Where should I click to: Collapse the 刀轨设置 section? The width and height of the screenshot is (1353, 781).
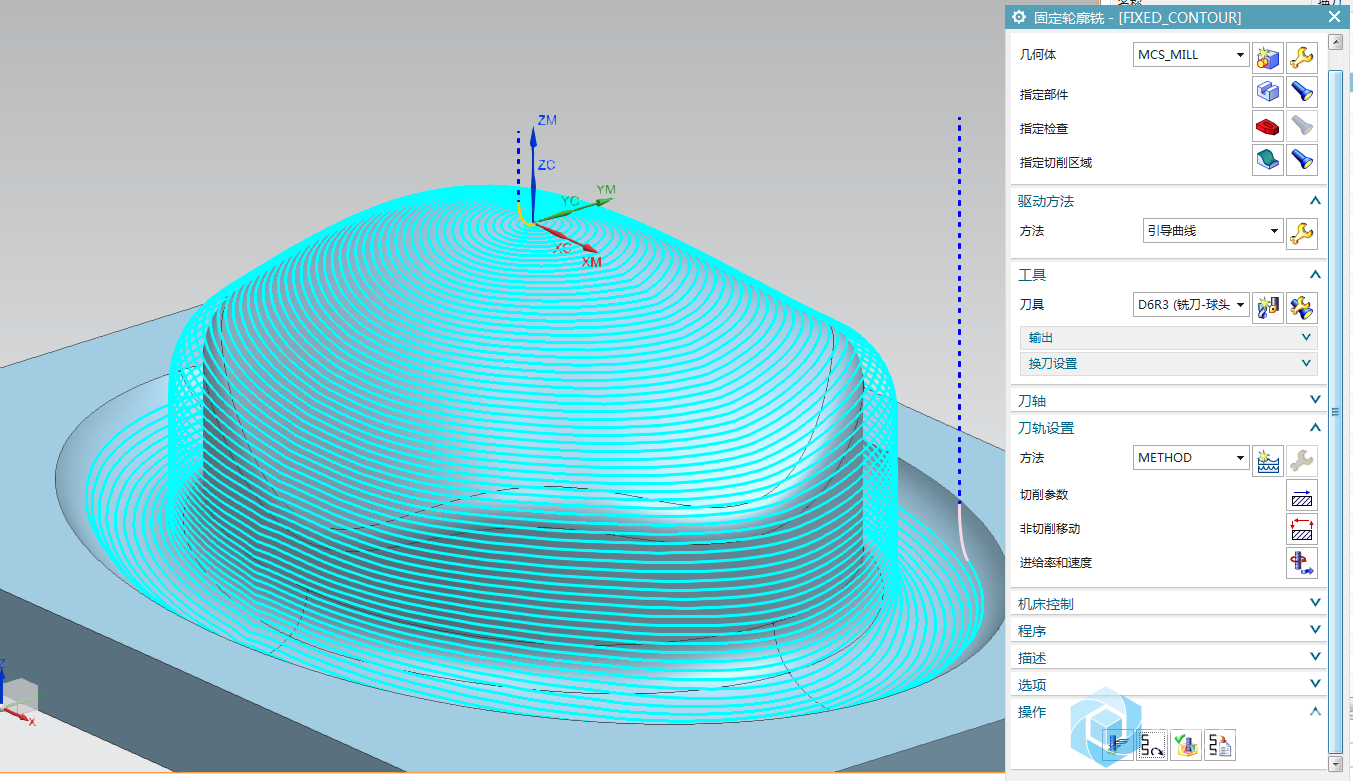coord(1315,427)
